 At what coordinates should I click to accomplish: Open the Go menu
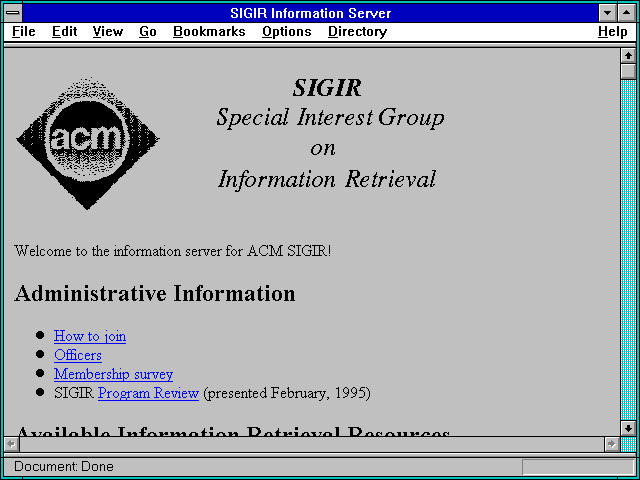point(148,31)
